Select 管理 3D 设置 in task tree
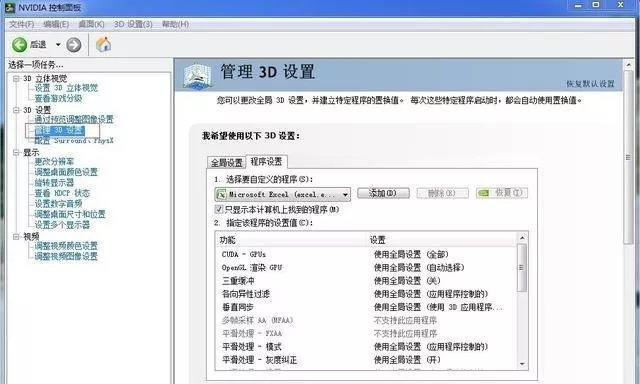 (60, 130)
